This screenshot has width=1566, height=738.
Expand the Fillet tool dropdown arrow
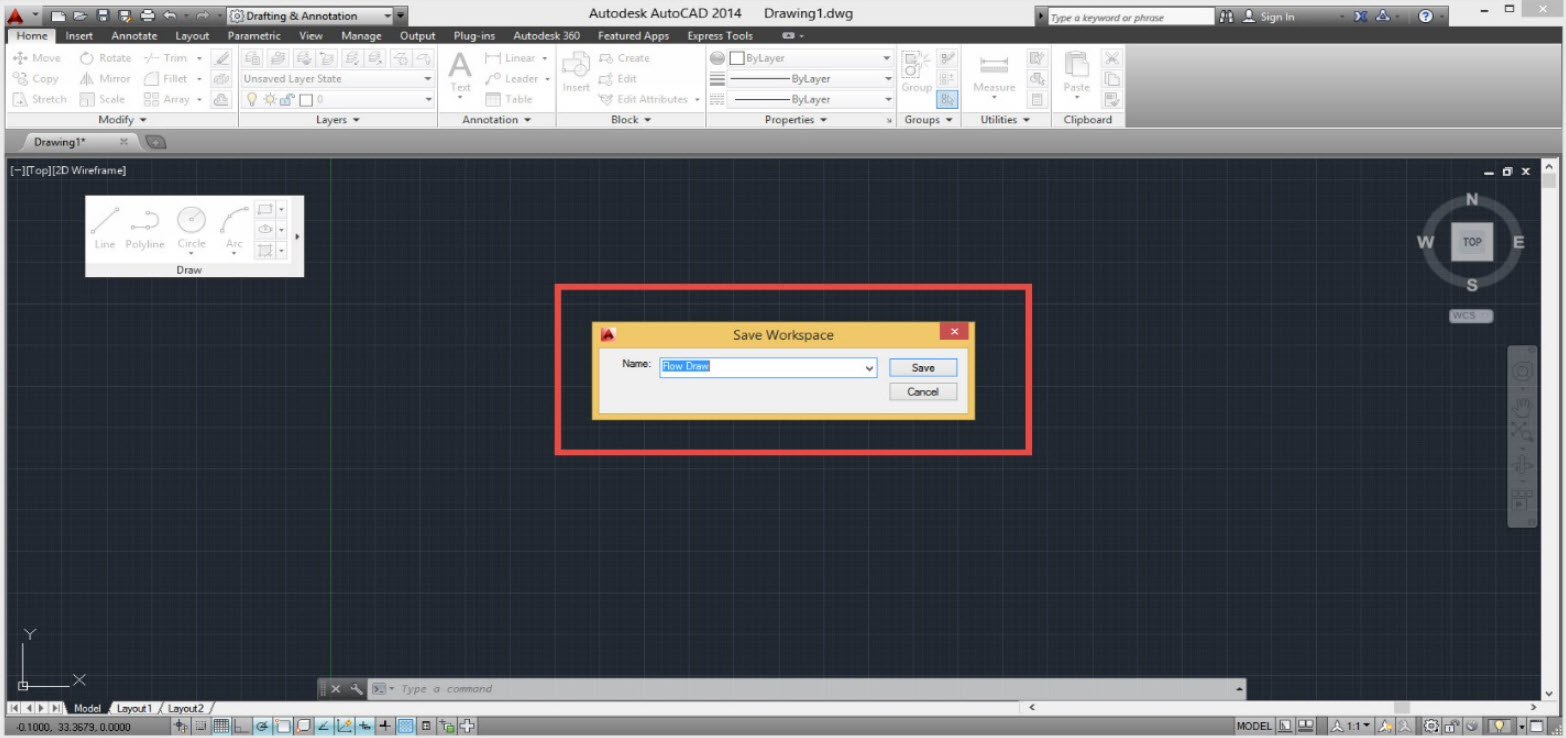pos(198,79)
